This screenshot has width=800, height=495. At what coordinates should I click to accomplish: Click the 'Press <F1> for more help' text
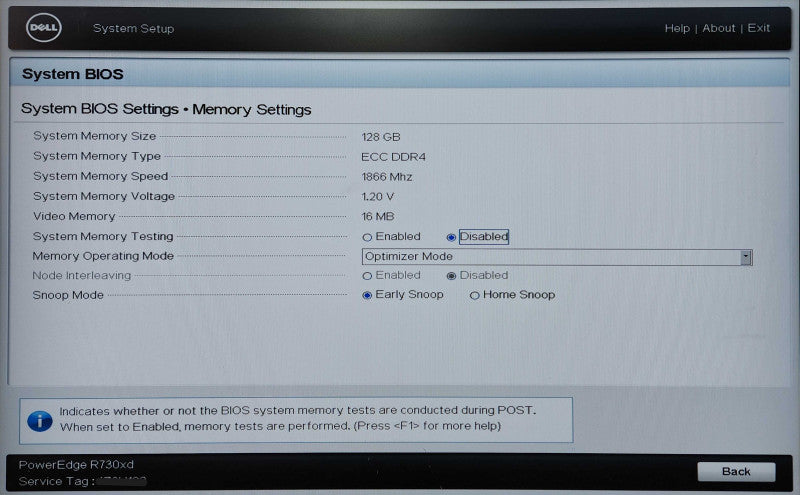(x=428, y=426)
